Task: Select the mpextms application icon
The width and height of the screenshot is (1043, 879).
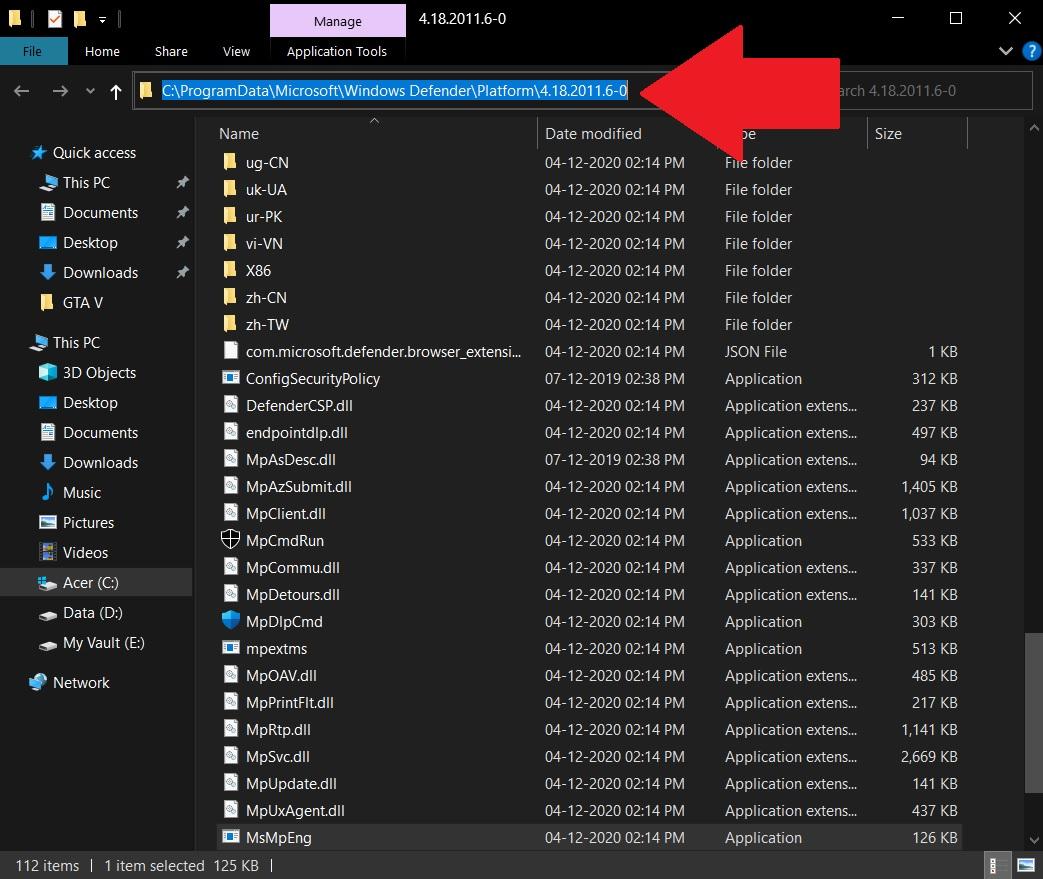Action: 230,647
